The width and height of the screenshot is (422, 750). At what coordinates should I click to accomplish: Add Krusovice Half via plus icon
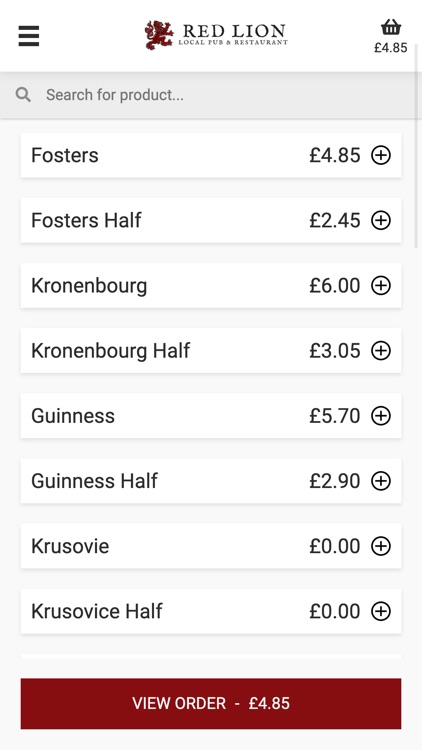(x=381, y=611)
